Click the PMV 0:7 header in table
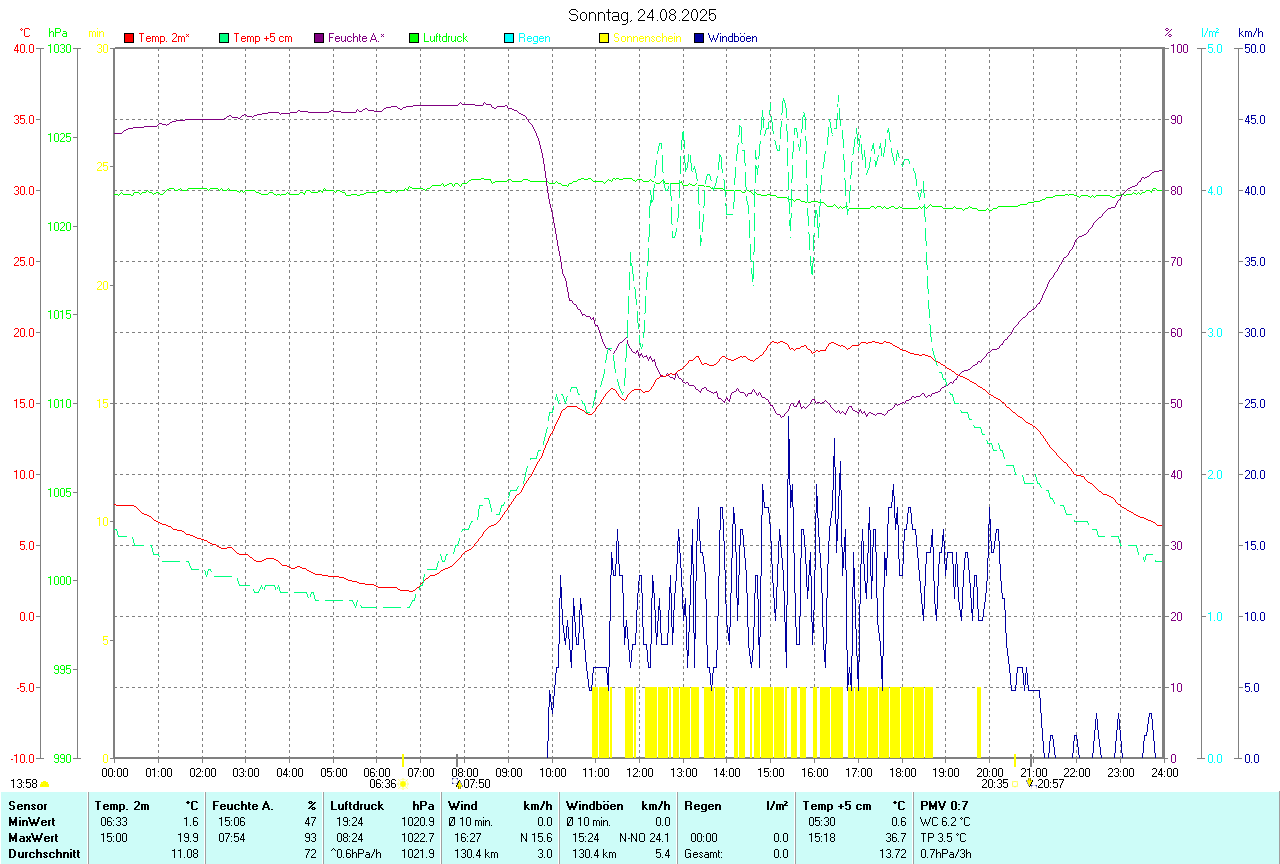The width and height of the screenshot is (1280, 864). pyautogui.click(x=946, y=805)
